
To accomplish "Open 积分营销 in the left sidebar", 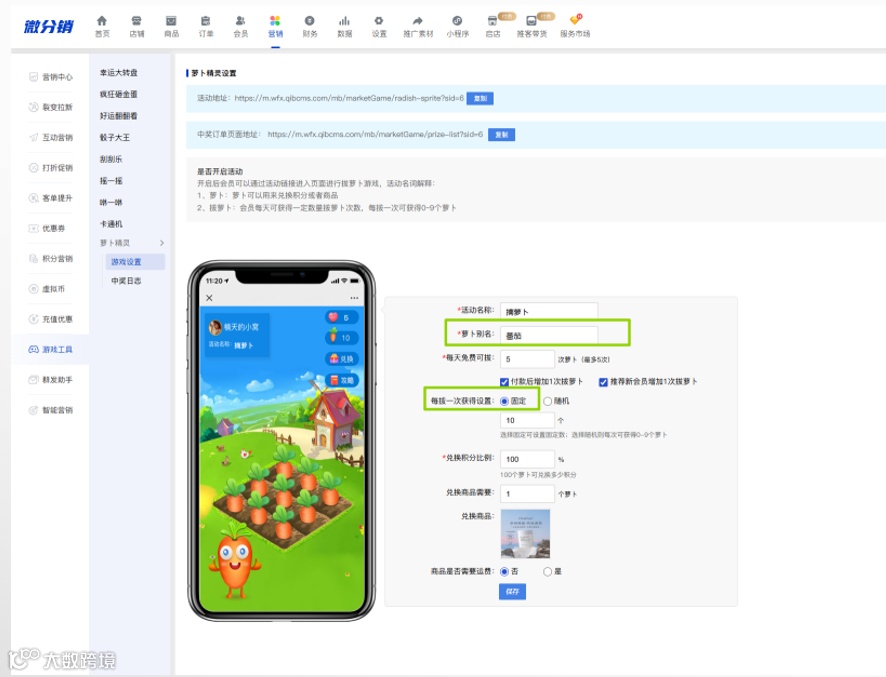I will coord(51,259).
